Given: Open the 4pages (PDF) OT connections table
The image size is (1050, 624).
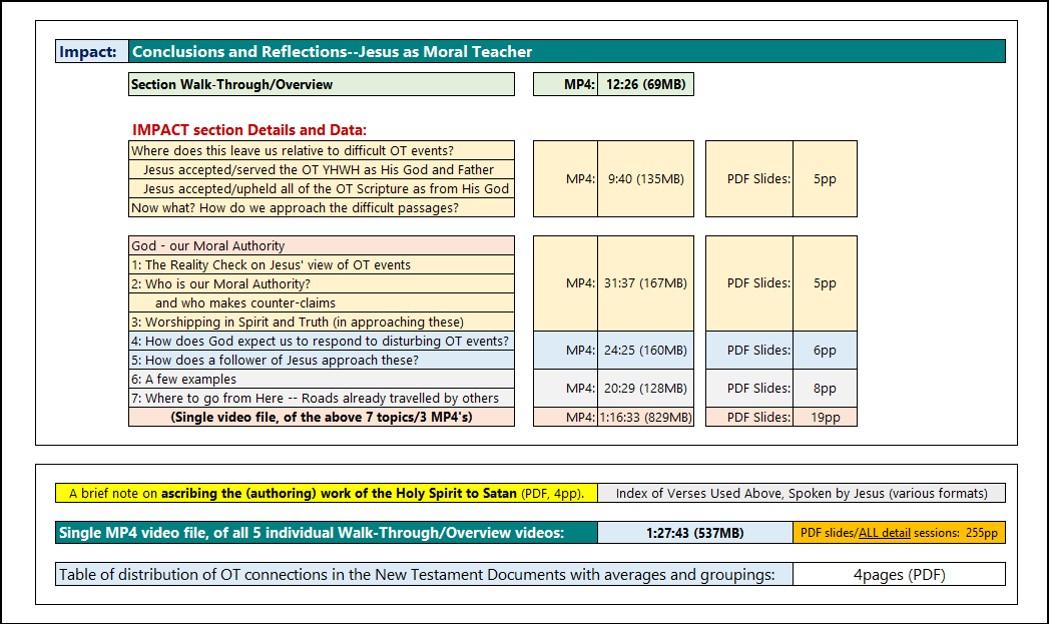Looking at the screenshot, I should (x=898, y=575).
